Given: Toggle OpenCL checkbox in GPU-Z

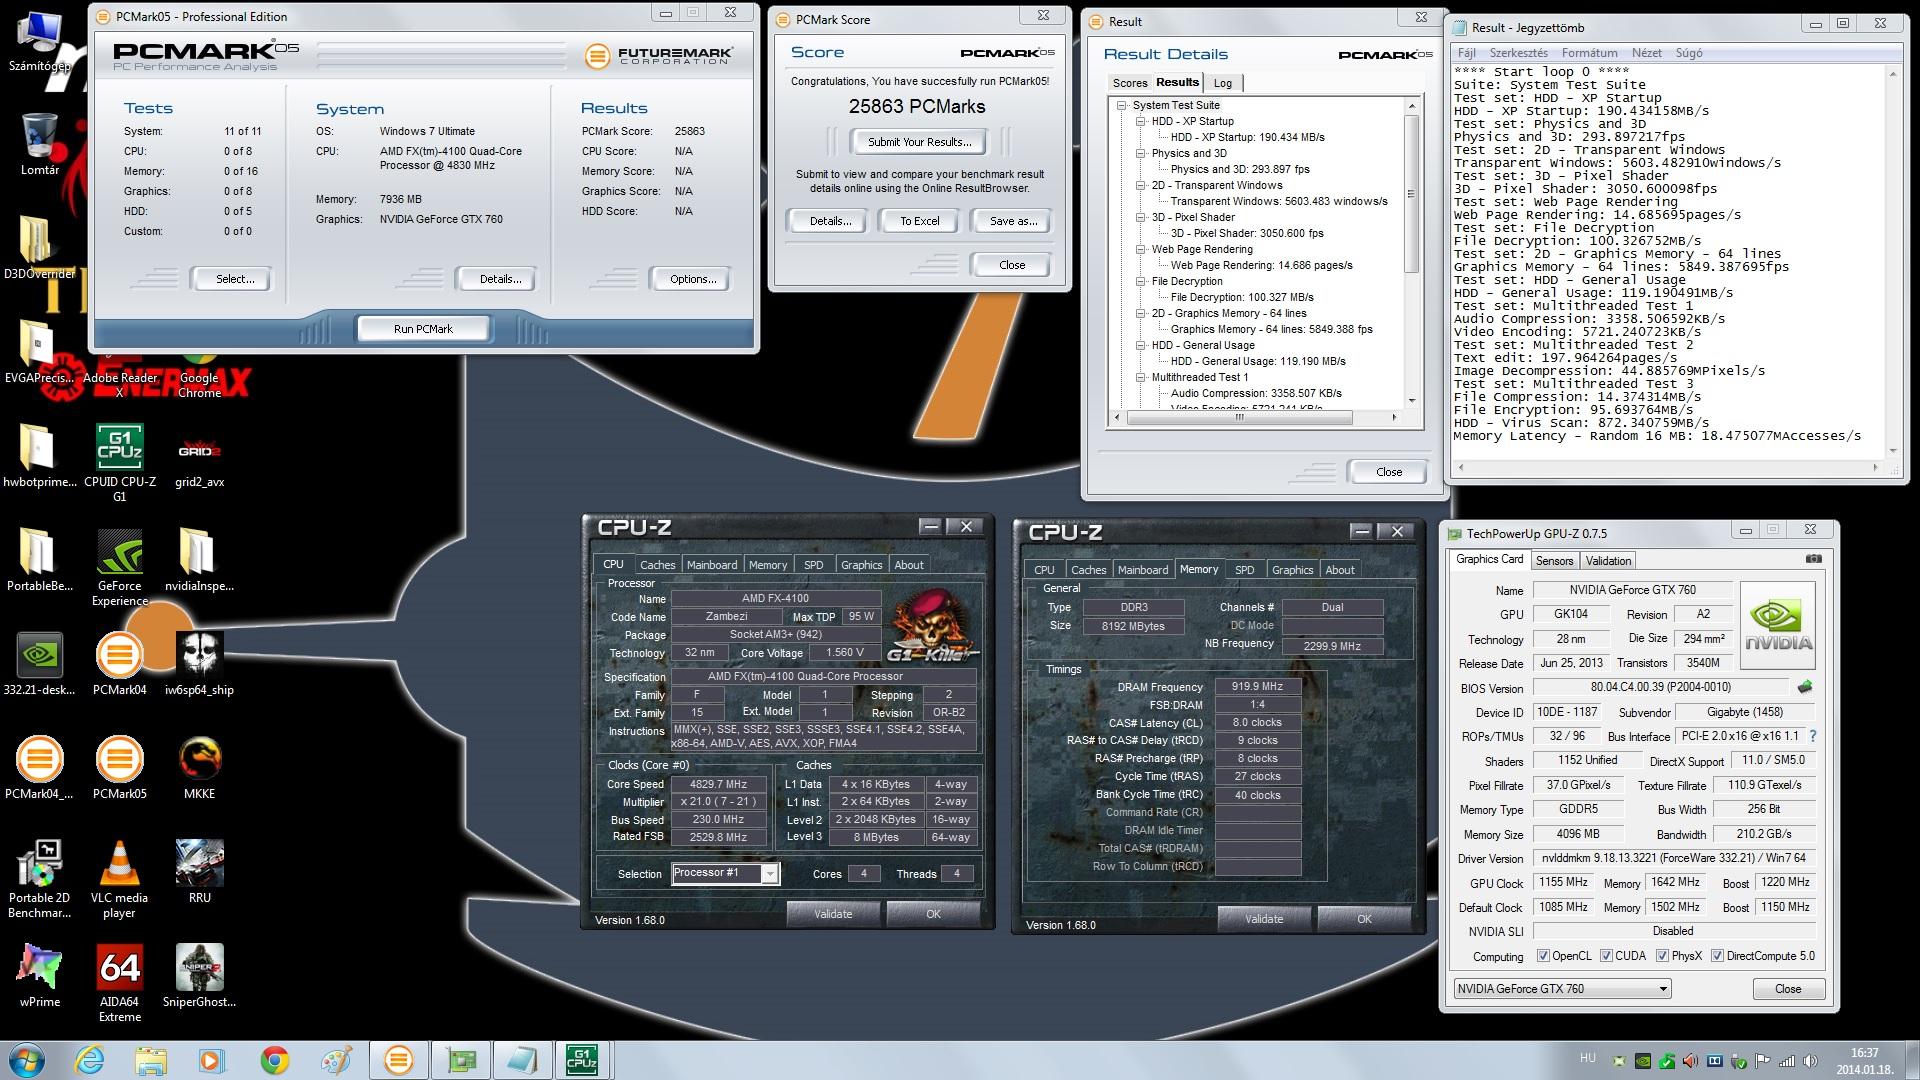Looking at the screenshot, I should pyautogui.click(x=1543, y=956).
